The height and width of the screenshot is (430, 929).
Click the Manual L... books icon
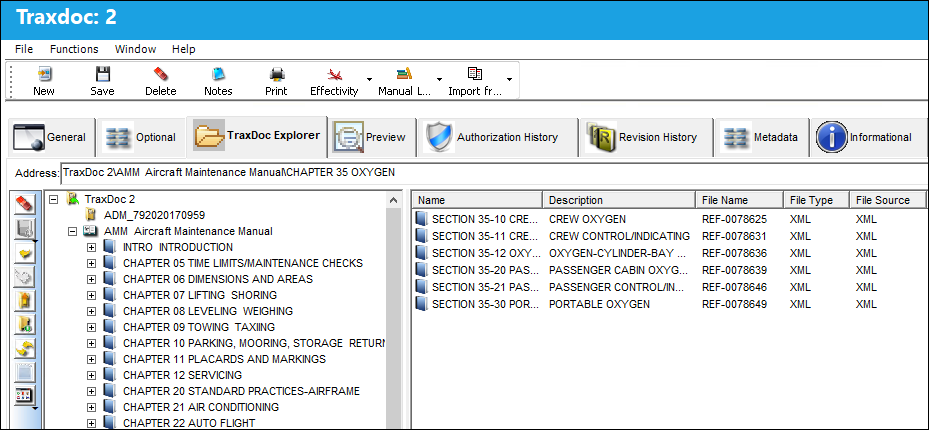click(x=403, y=74)
